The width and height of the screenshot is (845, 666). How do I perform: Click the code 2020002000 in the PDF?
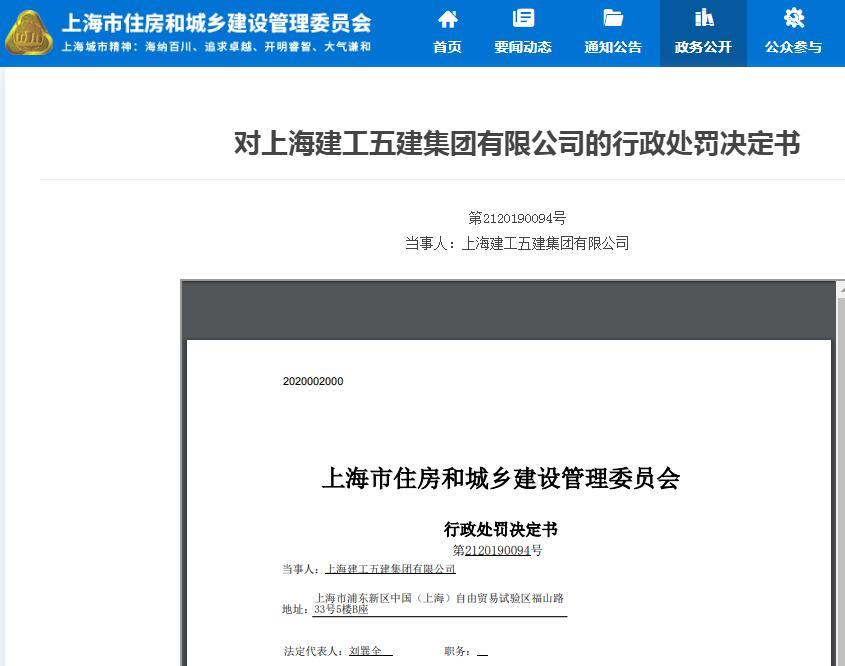tap(313, 381)
